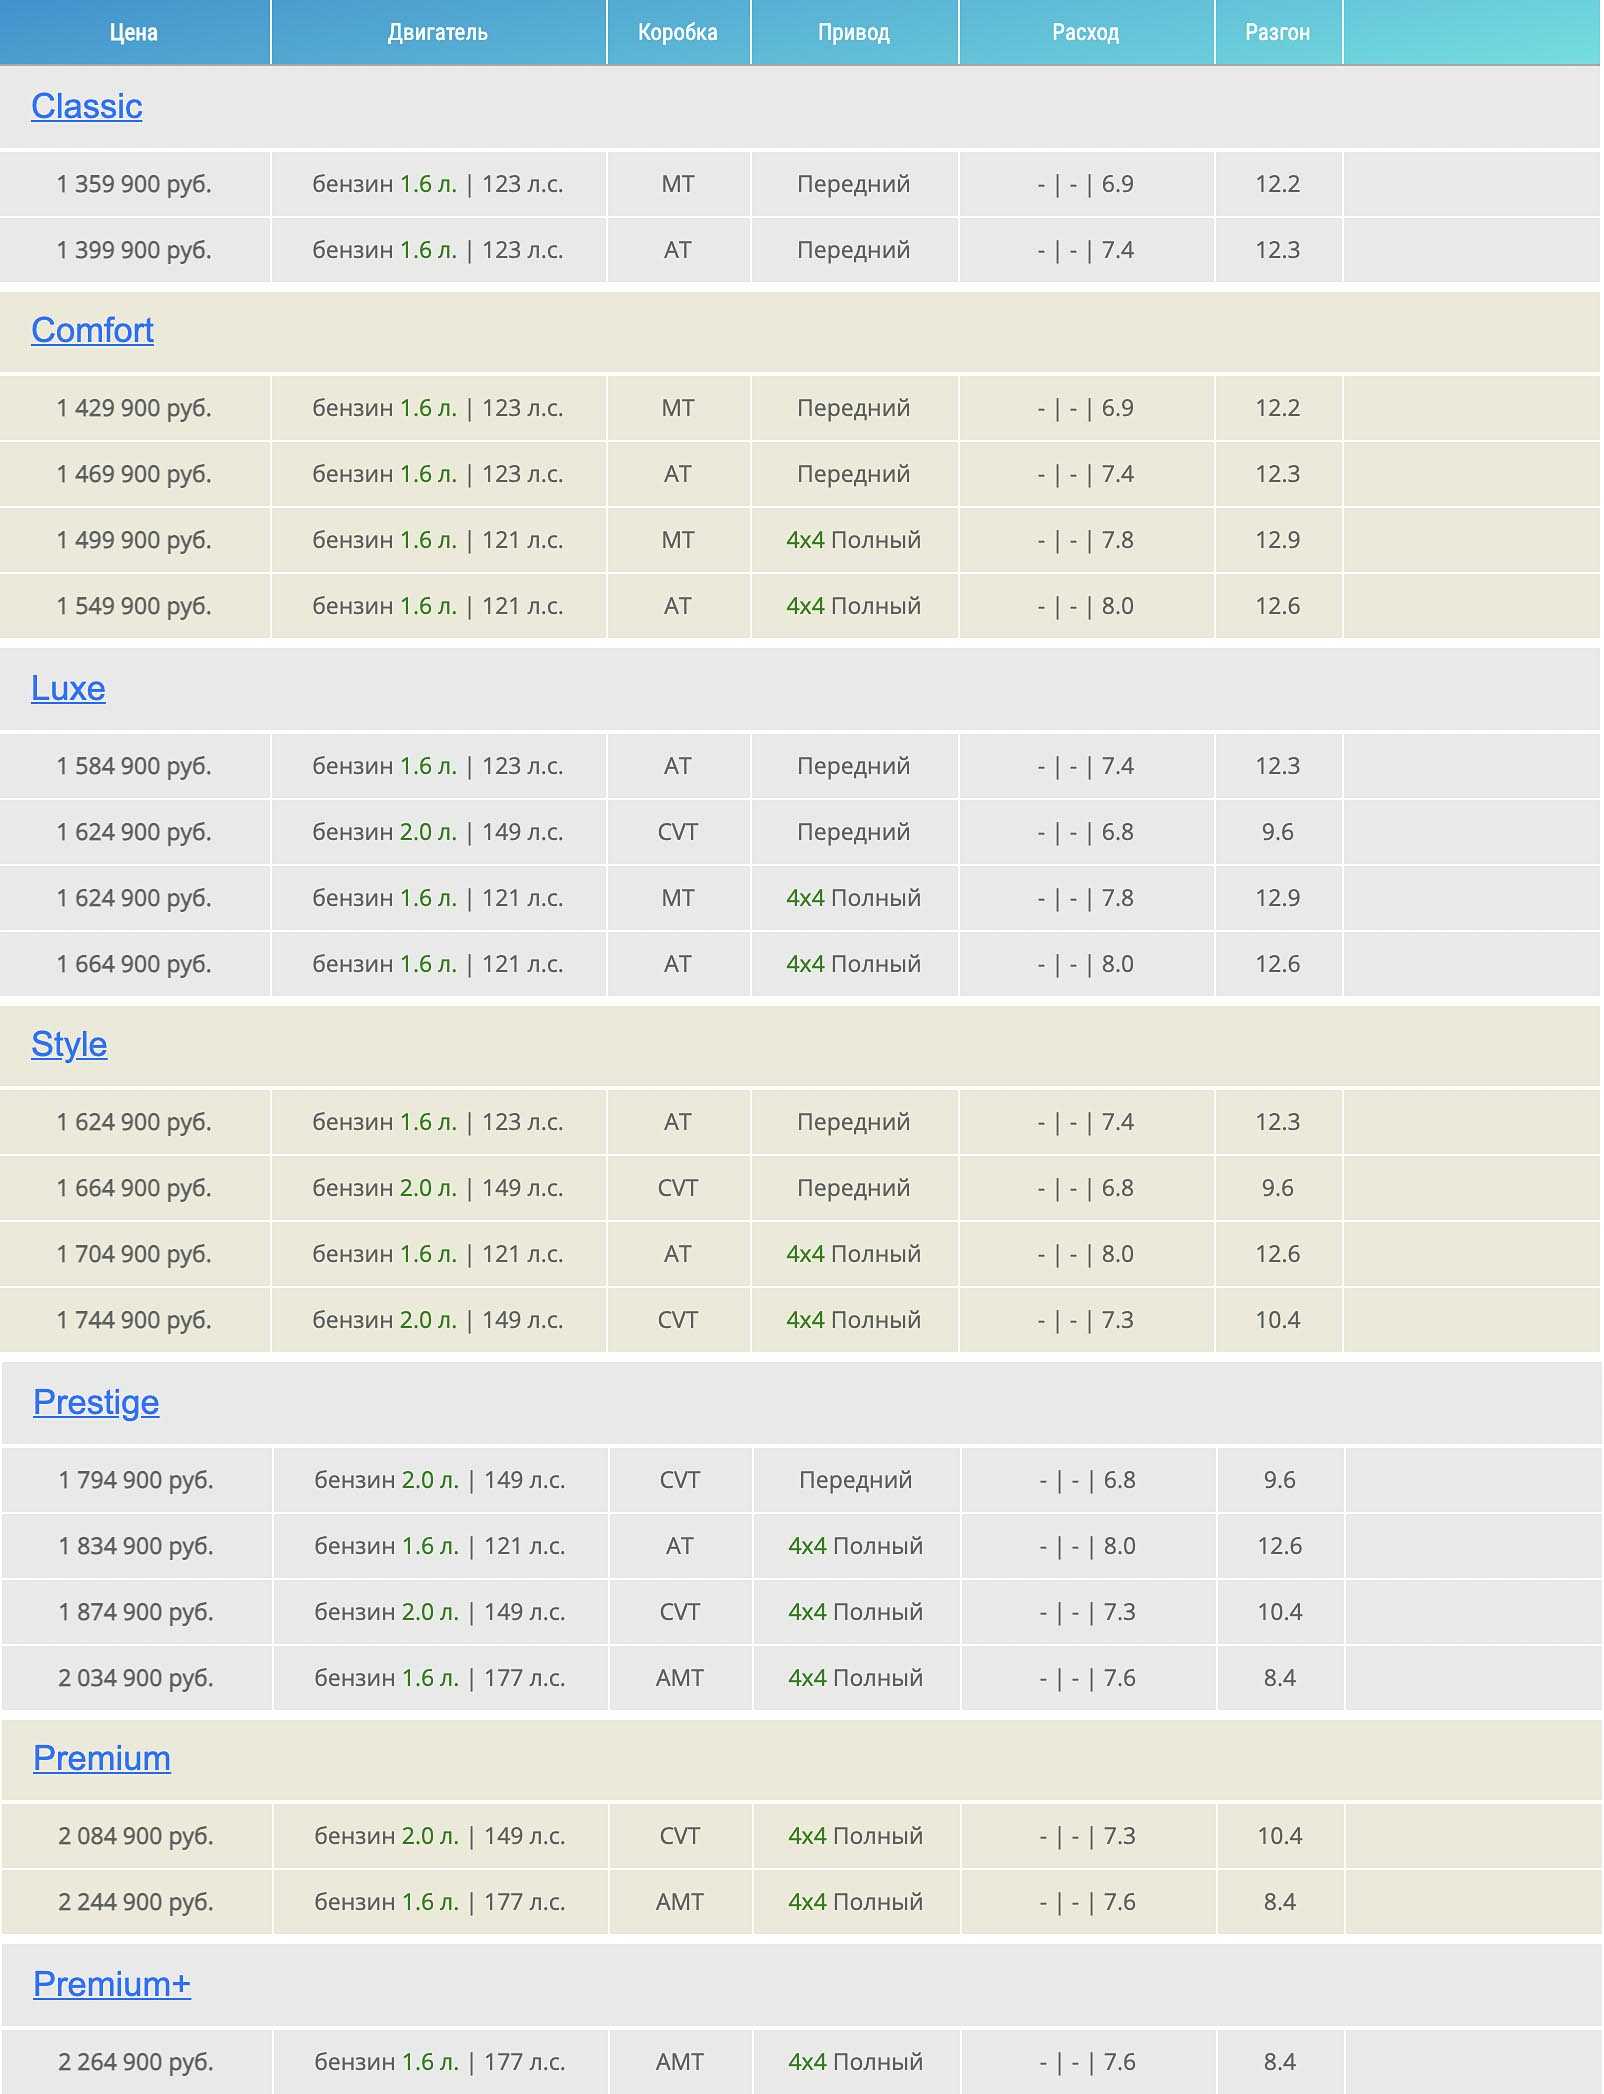The image size is (1604, 2094).
Task: Open the Style trim link
Action: [69, 1045]
